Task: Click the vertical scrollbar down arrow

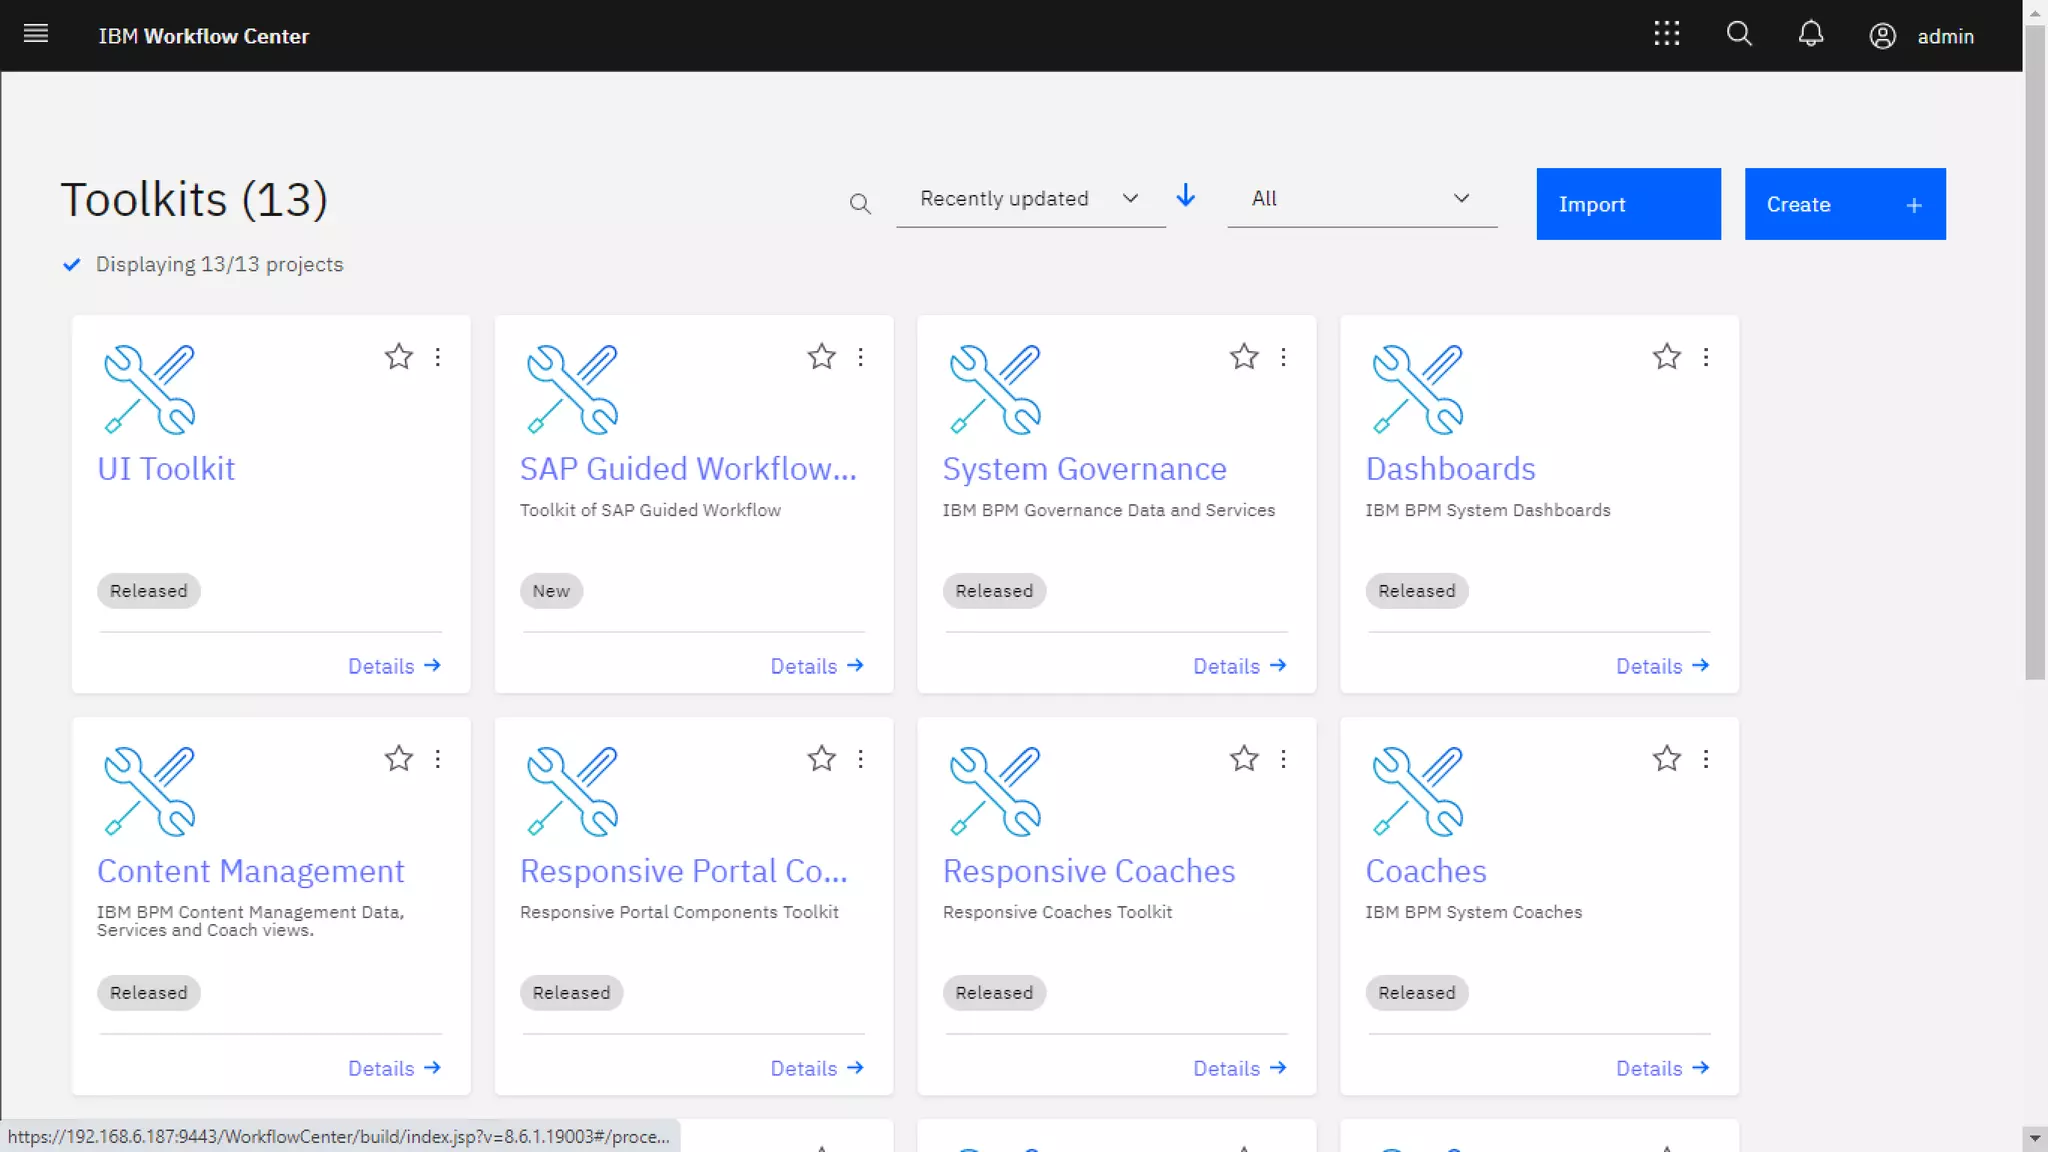Action: (x=2034, y=1138)
